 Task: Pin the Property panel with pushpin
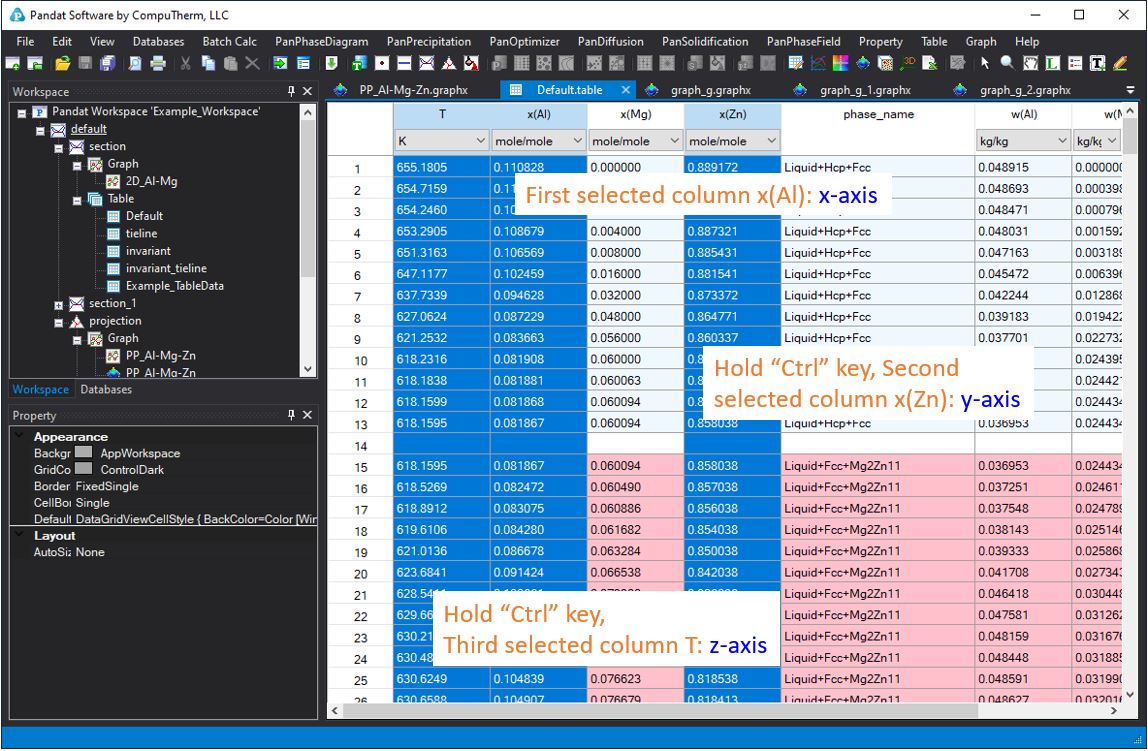click(x=291, y=415)
